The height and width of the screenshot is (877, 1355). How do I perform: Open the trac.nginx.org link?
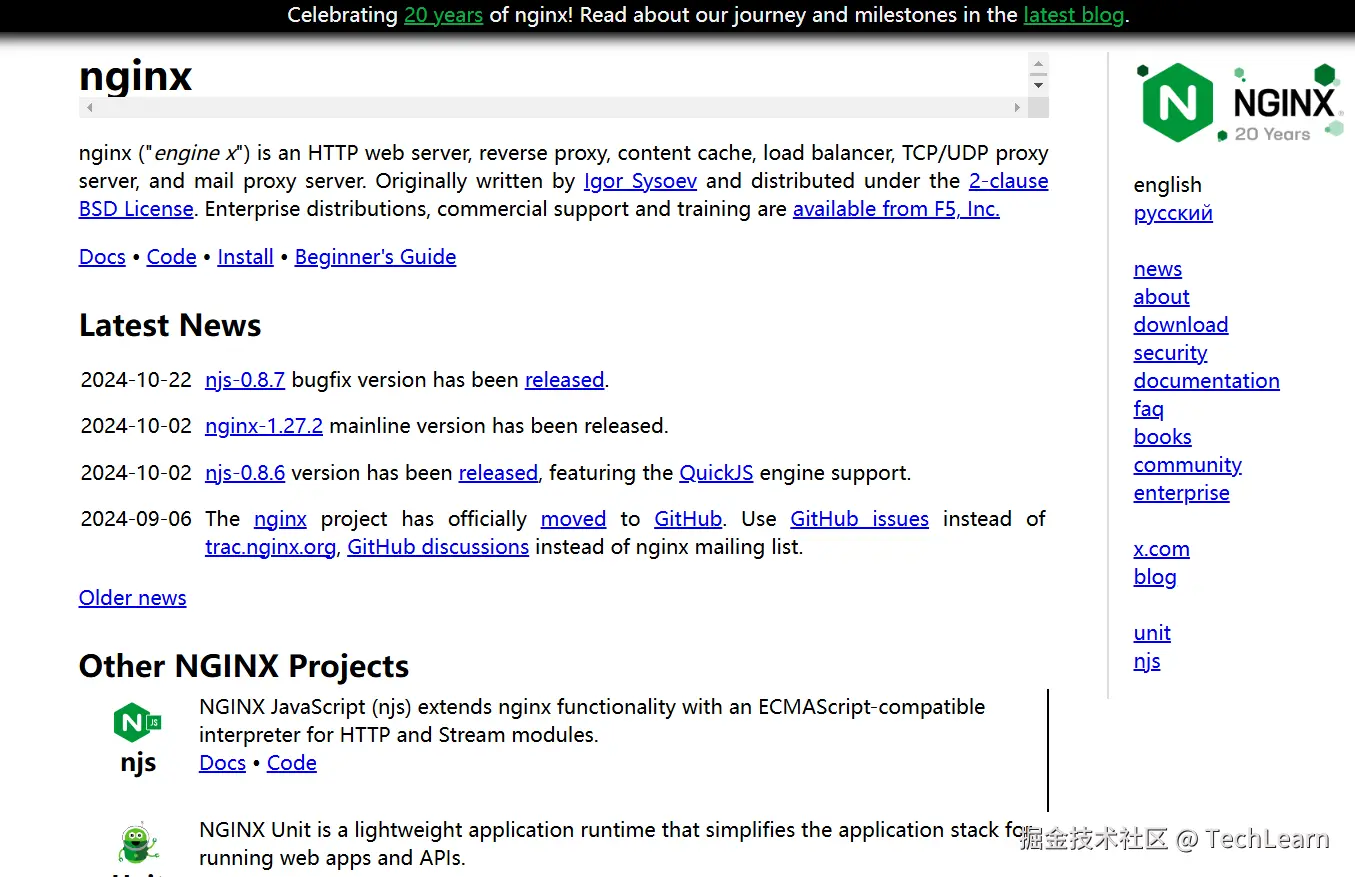coord(270,547)
